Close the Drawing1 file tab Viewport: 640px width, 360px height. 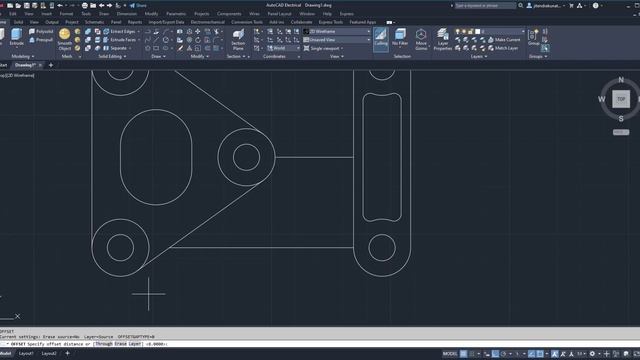coord(40,65)
